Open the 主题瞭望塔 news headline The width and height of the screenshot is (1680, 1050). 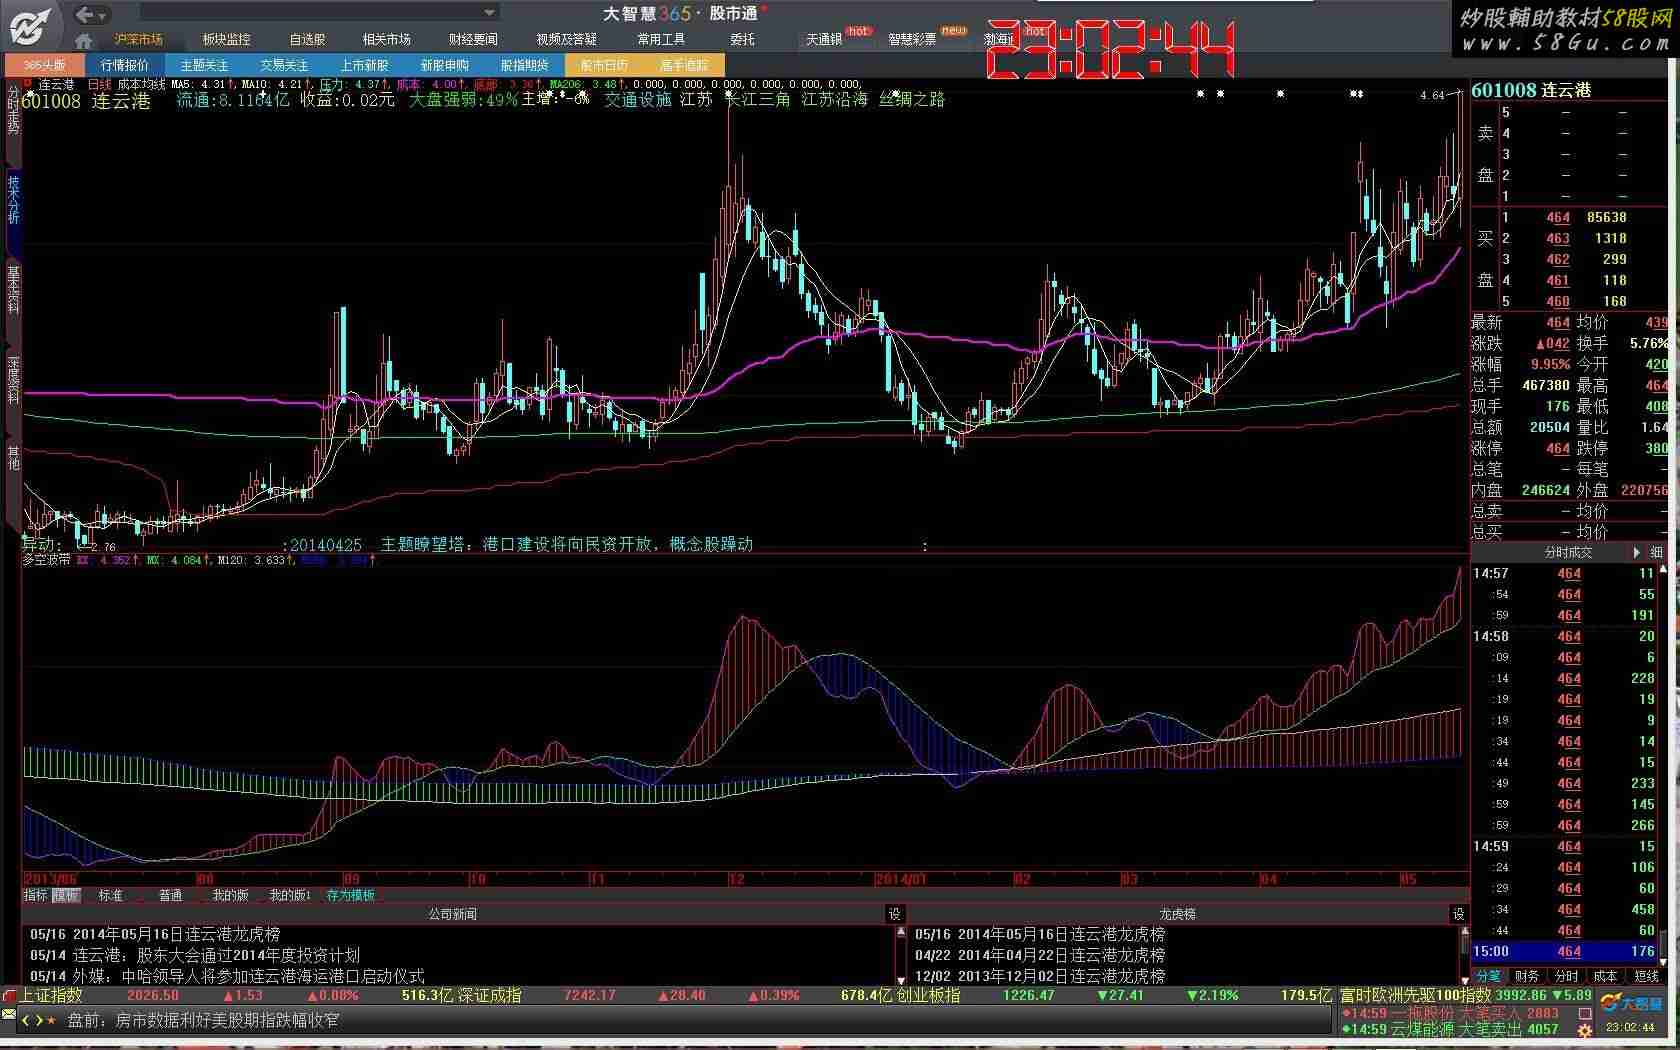coord(566,544)
